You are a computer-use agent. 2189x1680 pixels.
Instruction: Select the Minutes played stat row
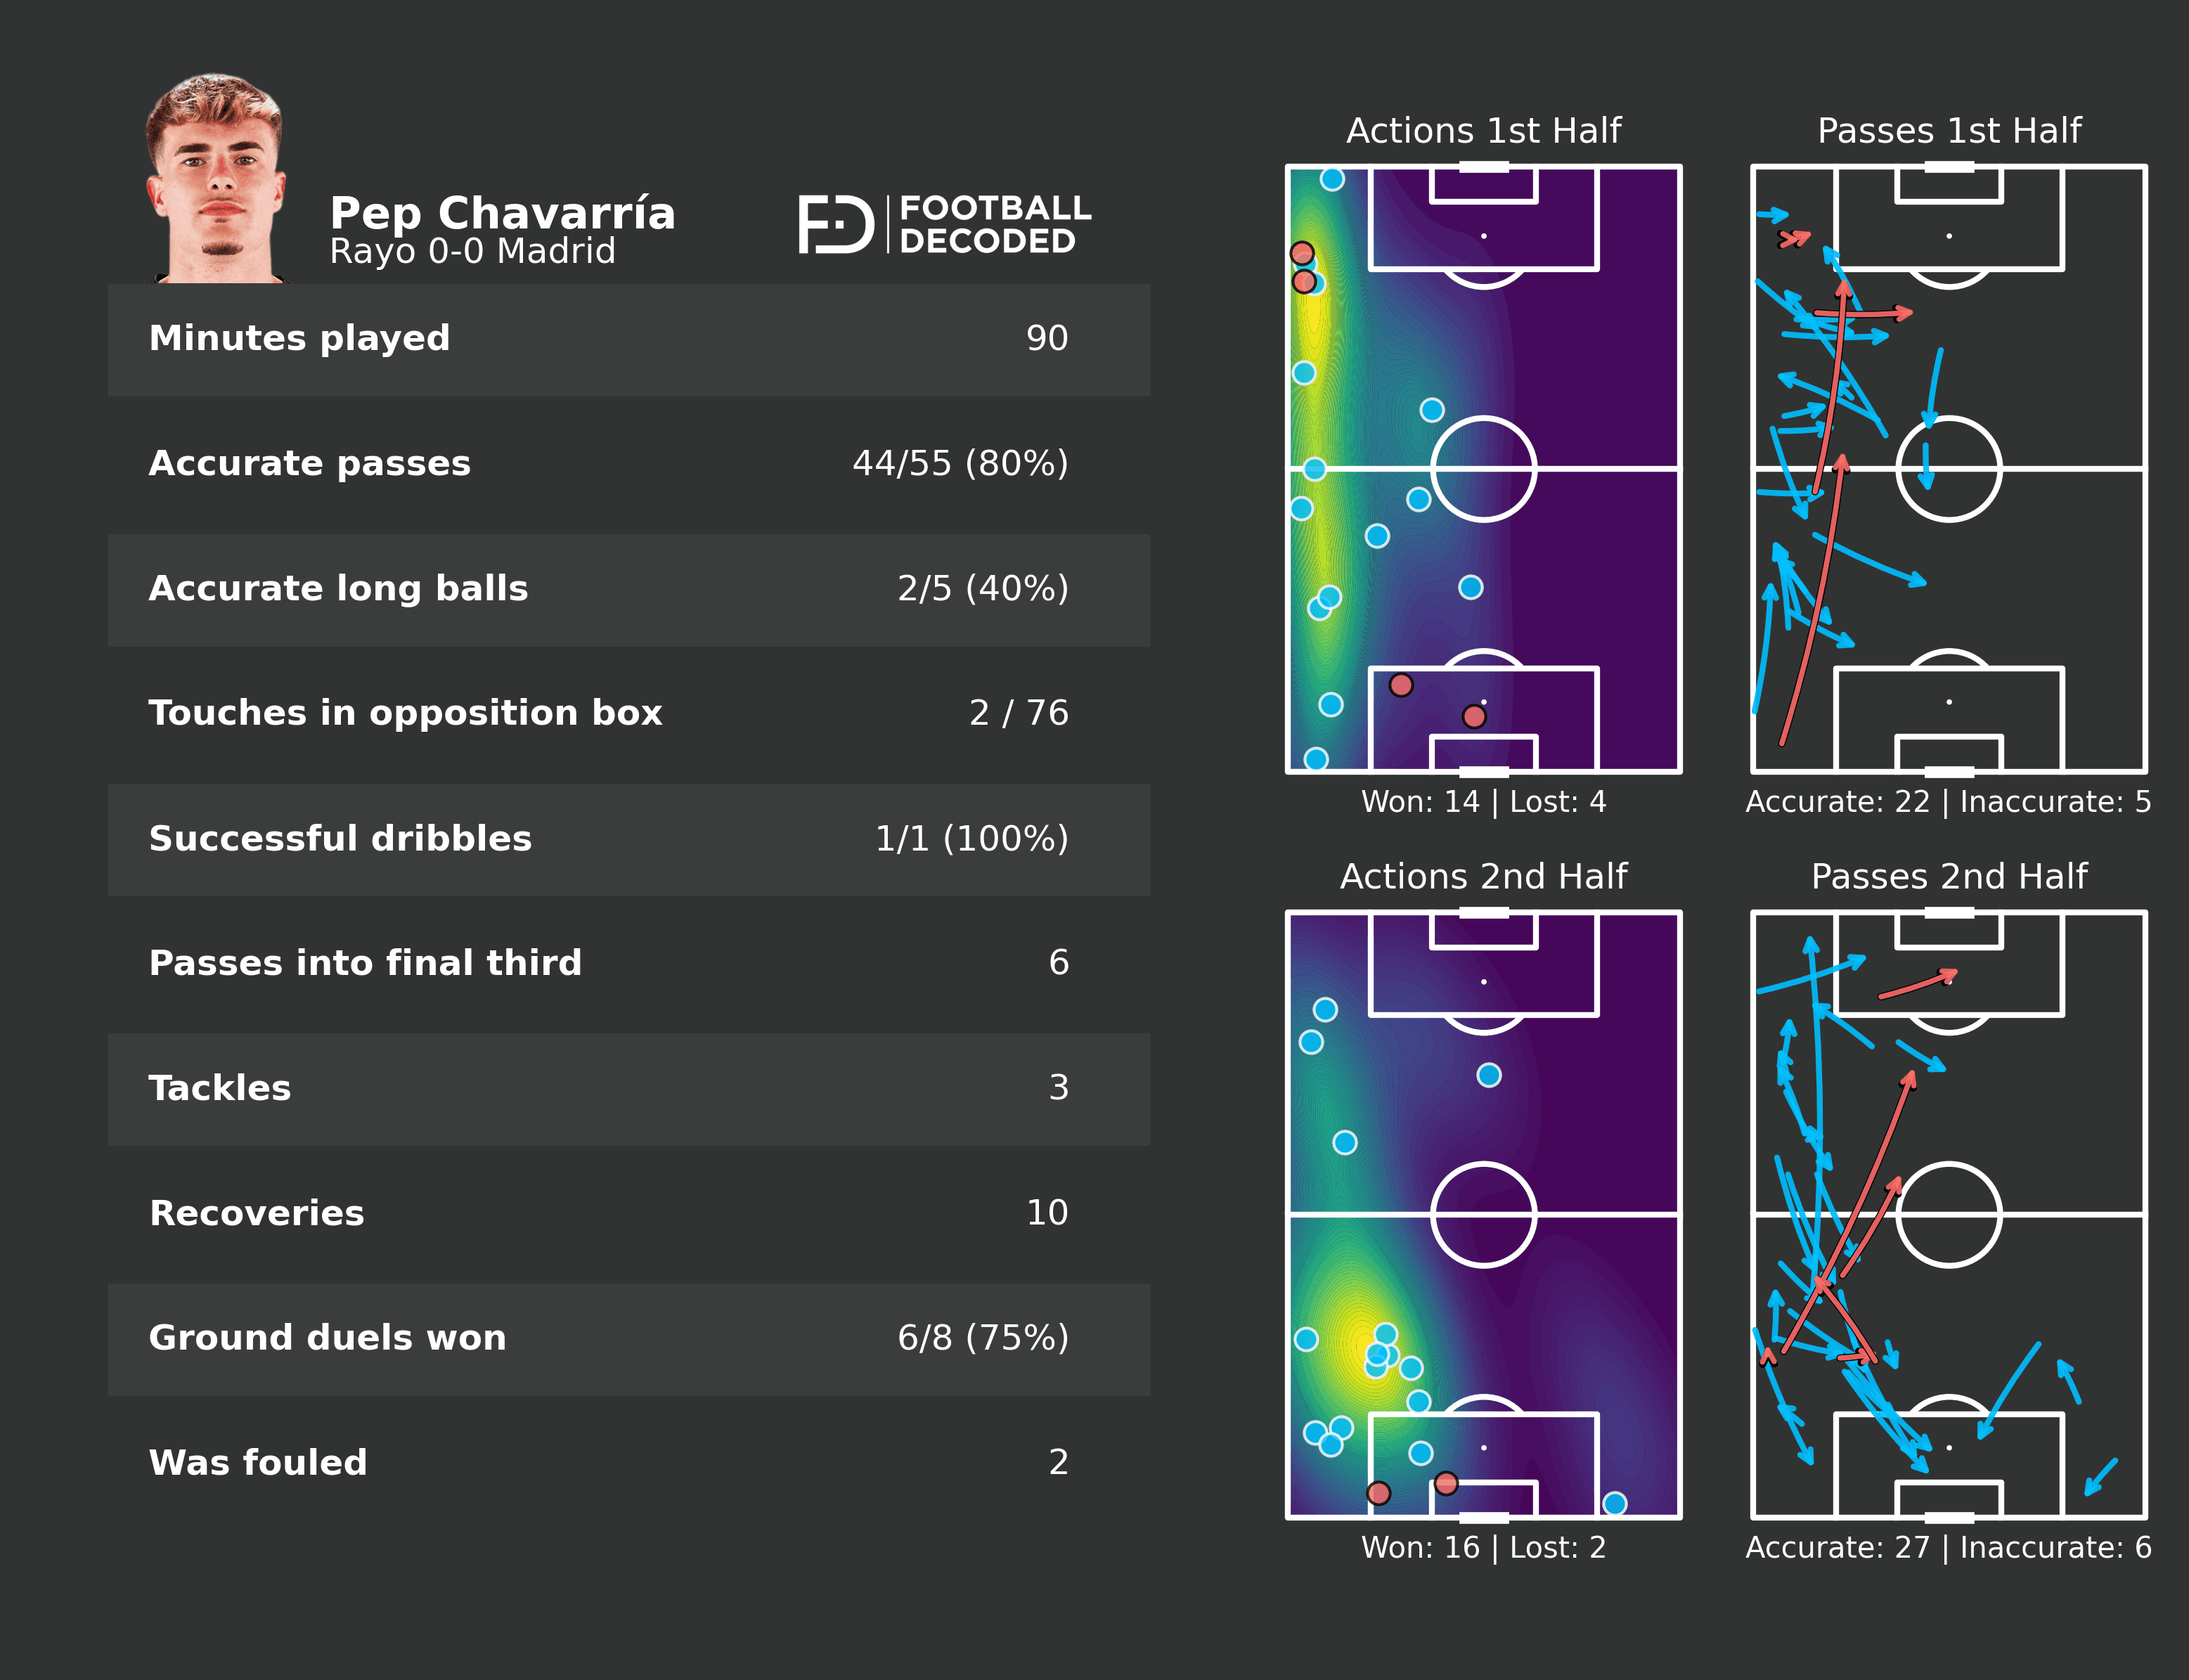point(628,339)
